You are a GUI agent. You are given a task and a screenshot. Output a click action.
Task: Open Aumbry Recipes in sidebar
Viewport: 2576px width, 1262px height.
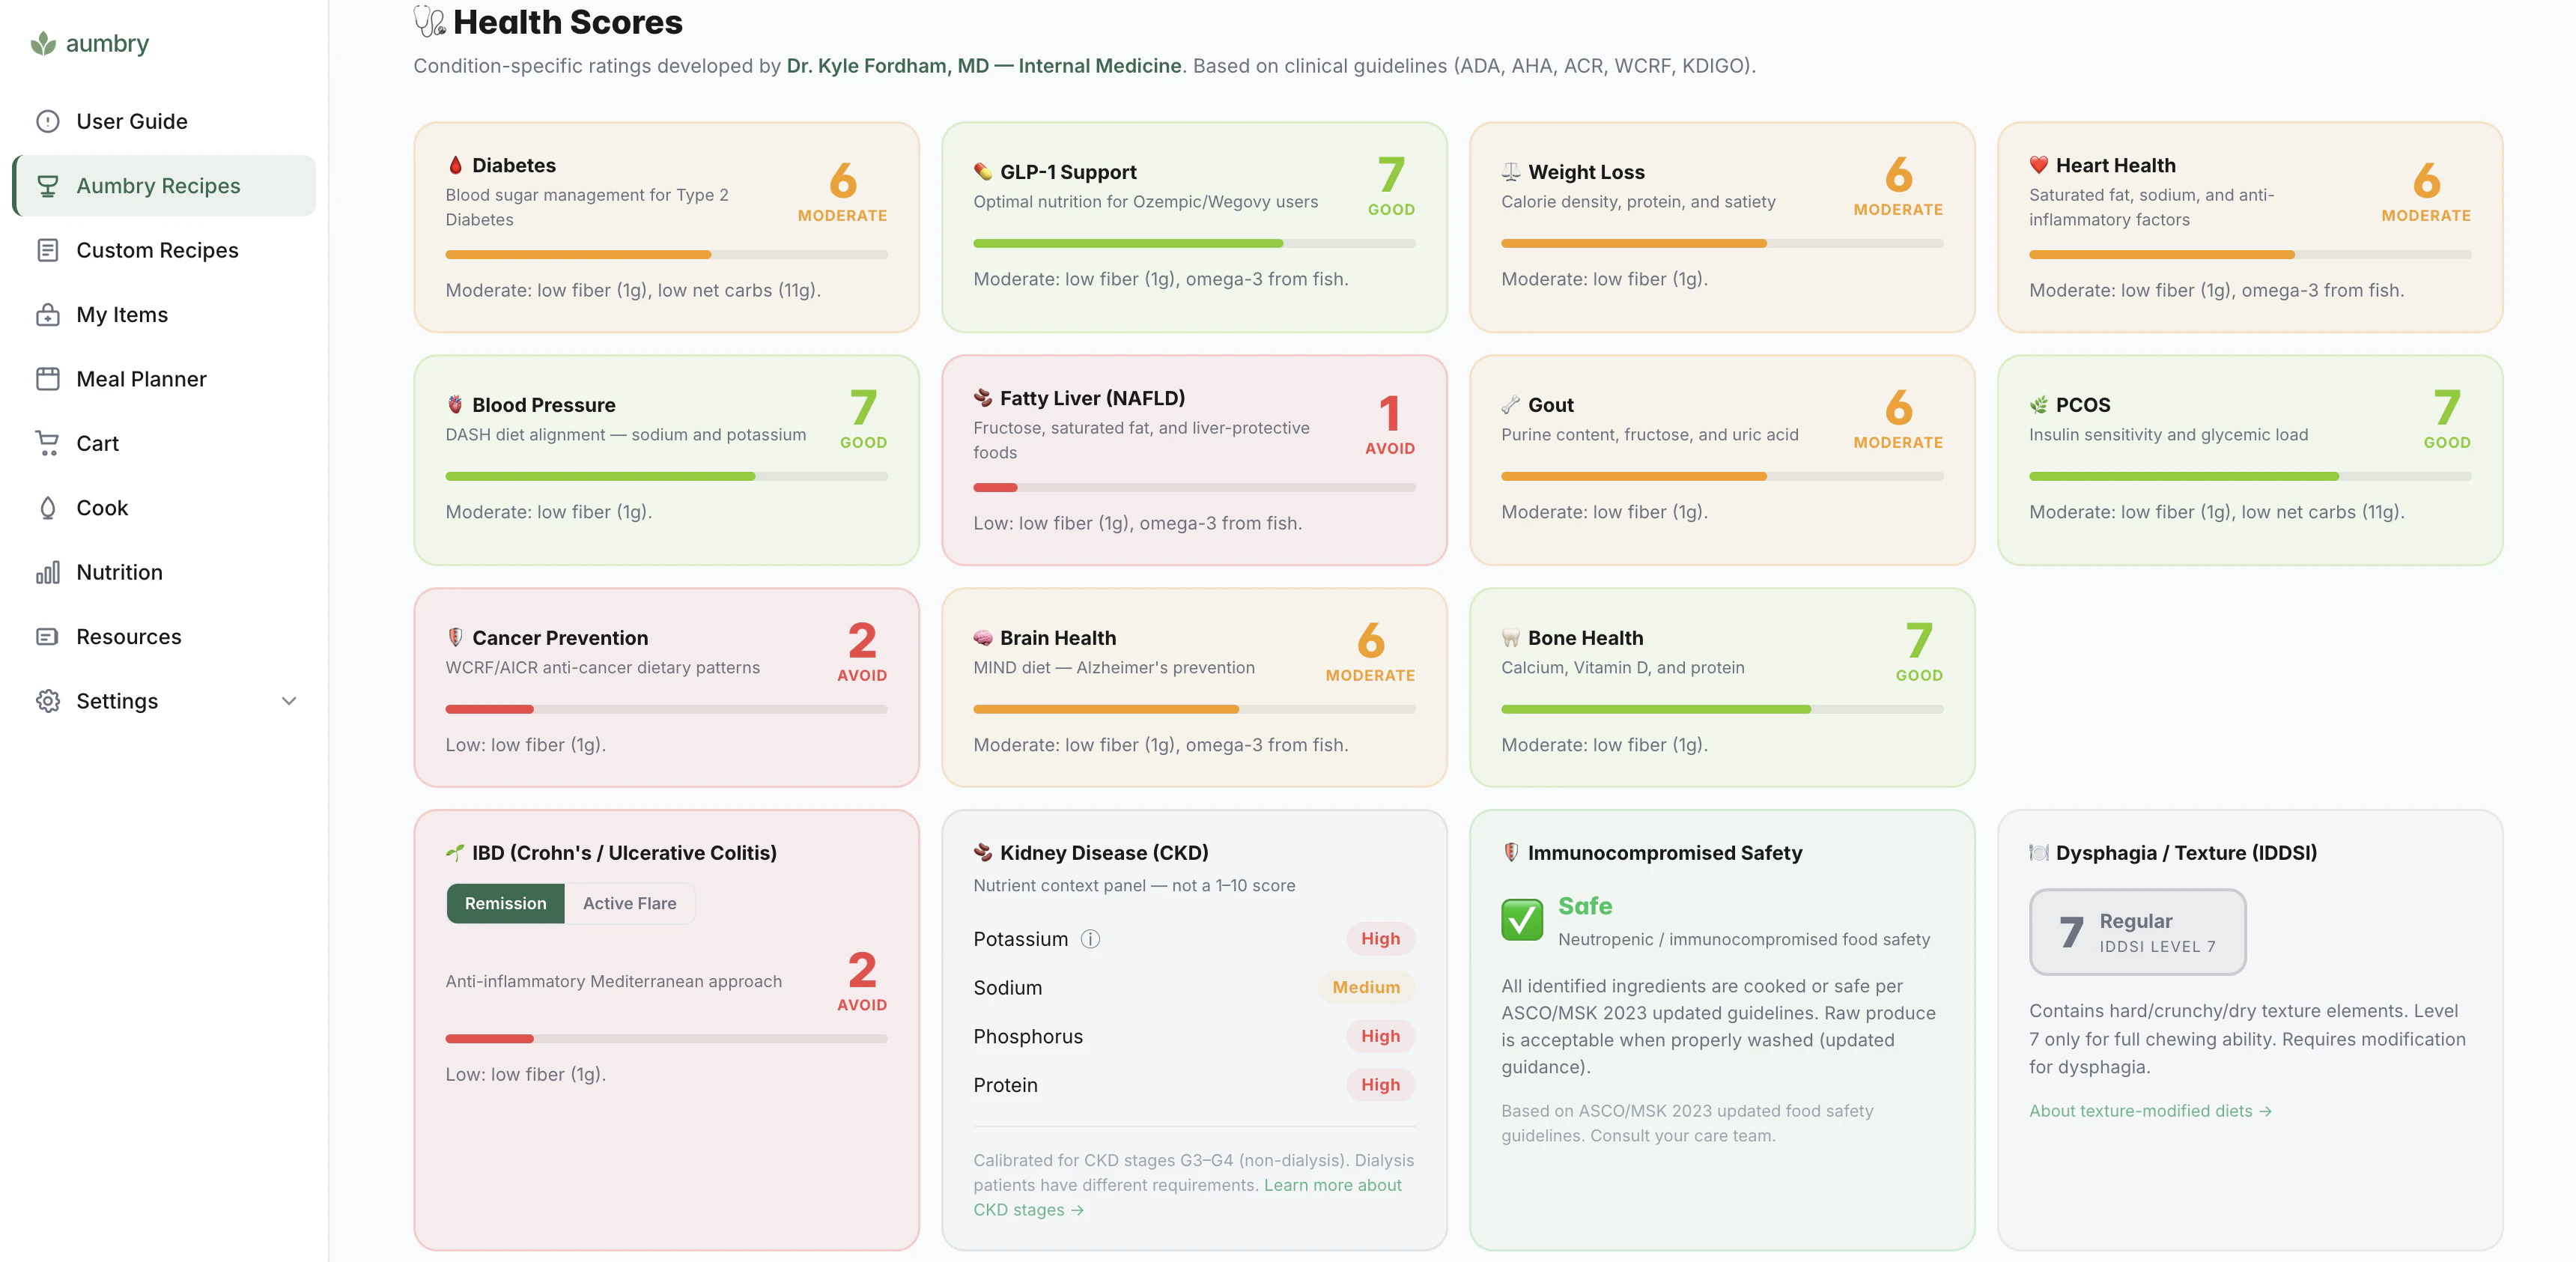(158, 186)
